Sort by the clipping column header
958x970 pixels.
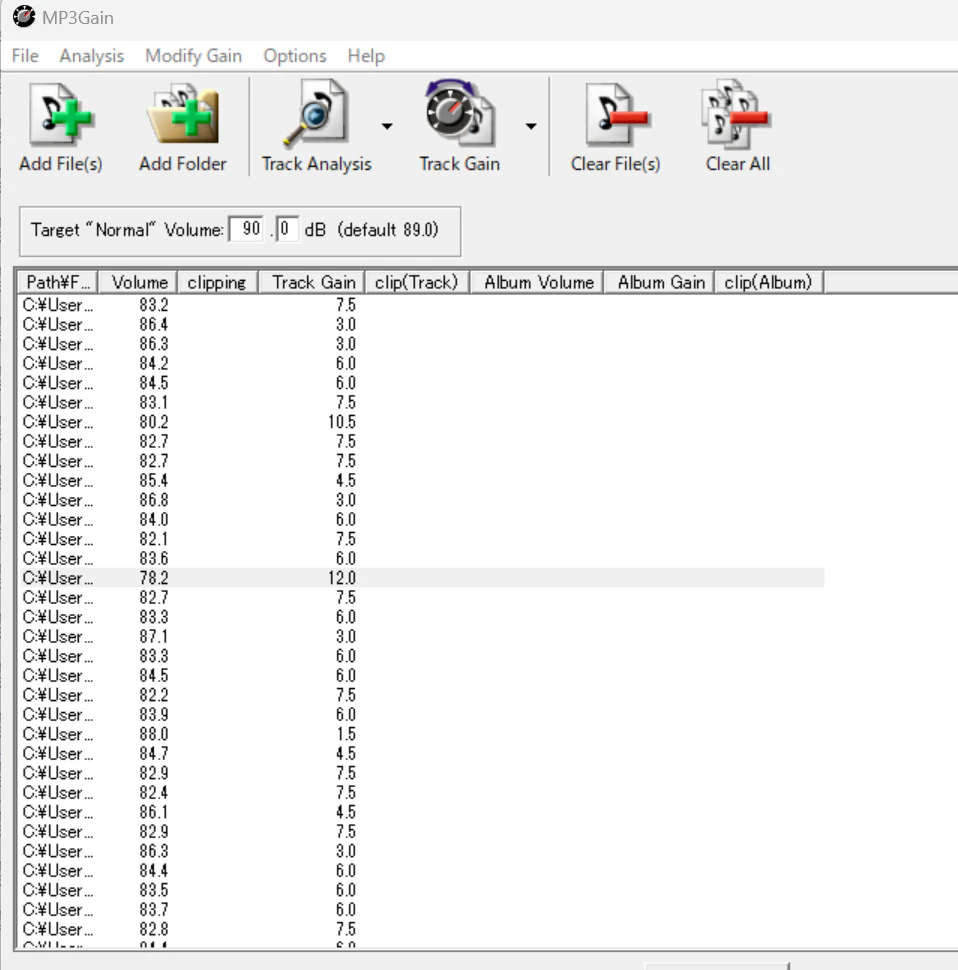tap(217, 282)
